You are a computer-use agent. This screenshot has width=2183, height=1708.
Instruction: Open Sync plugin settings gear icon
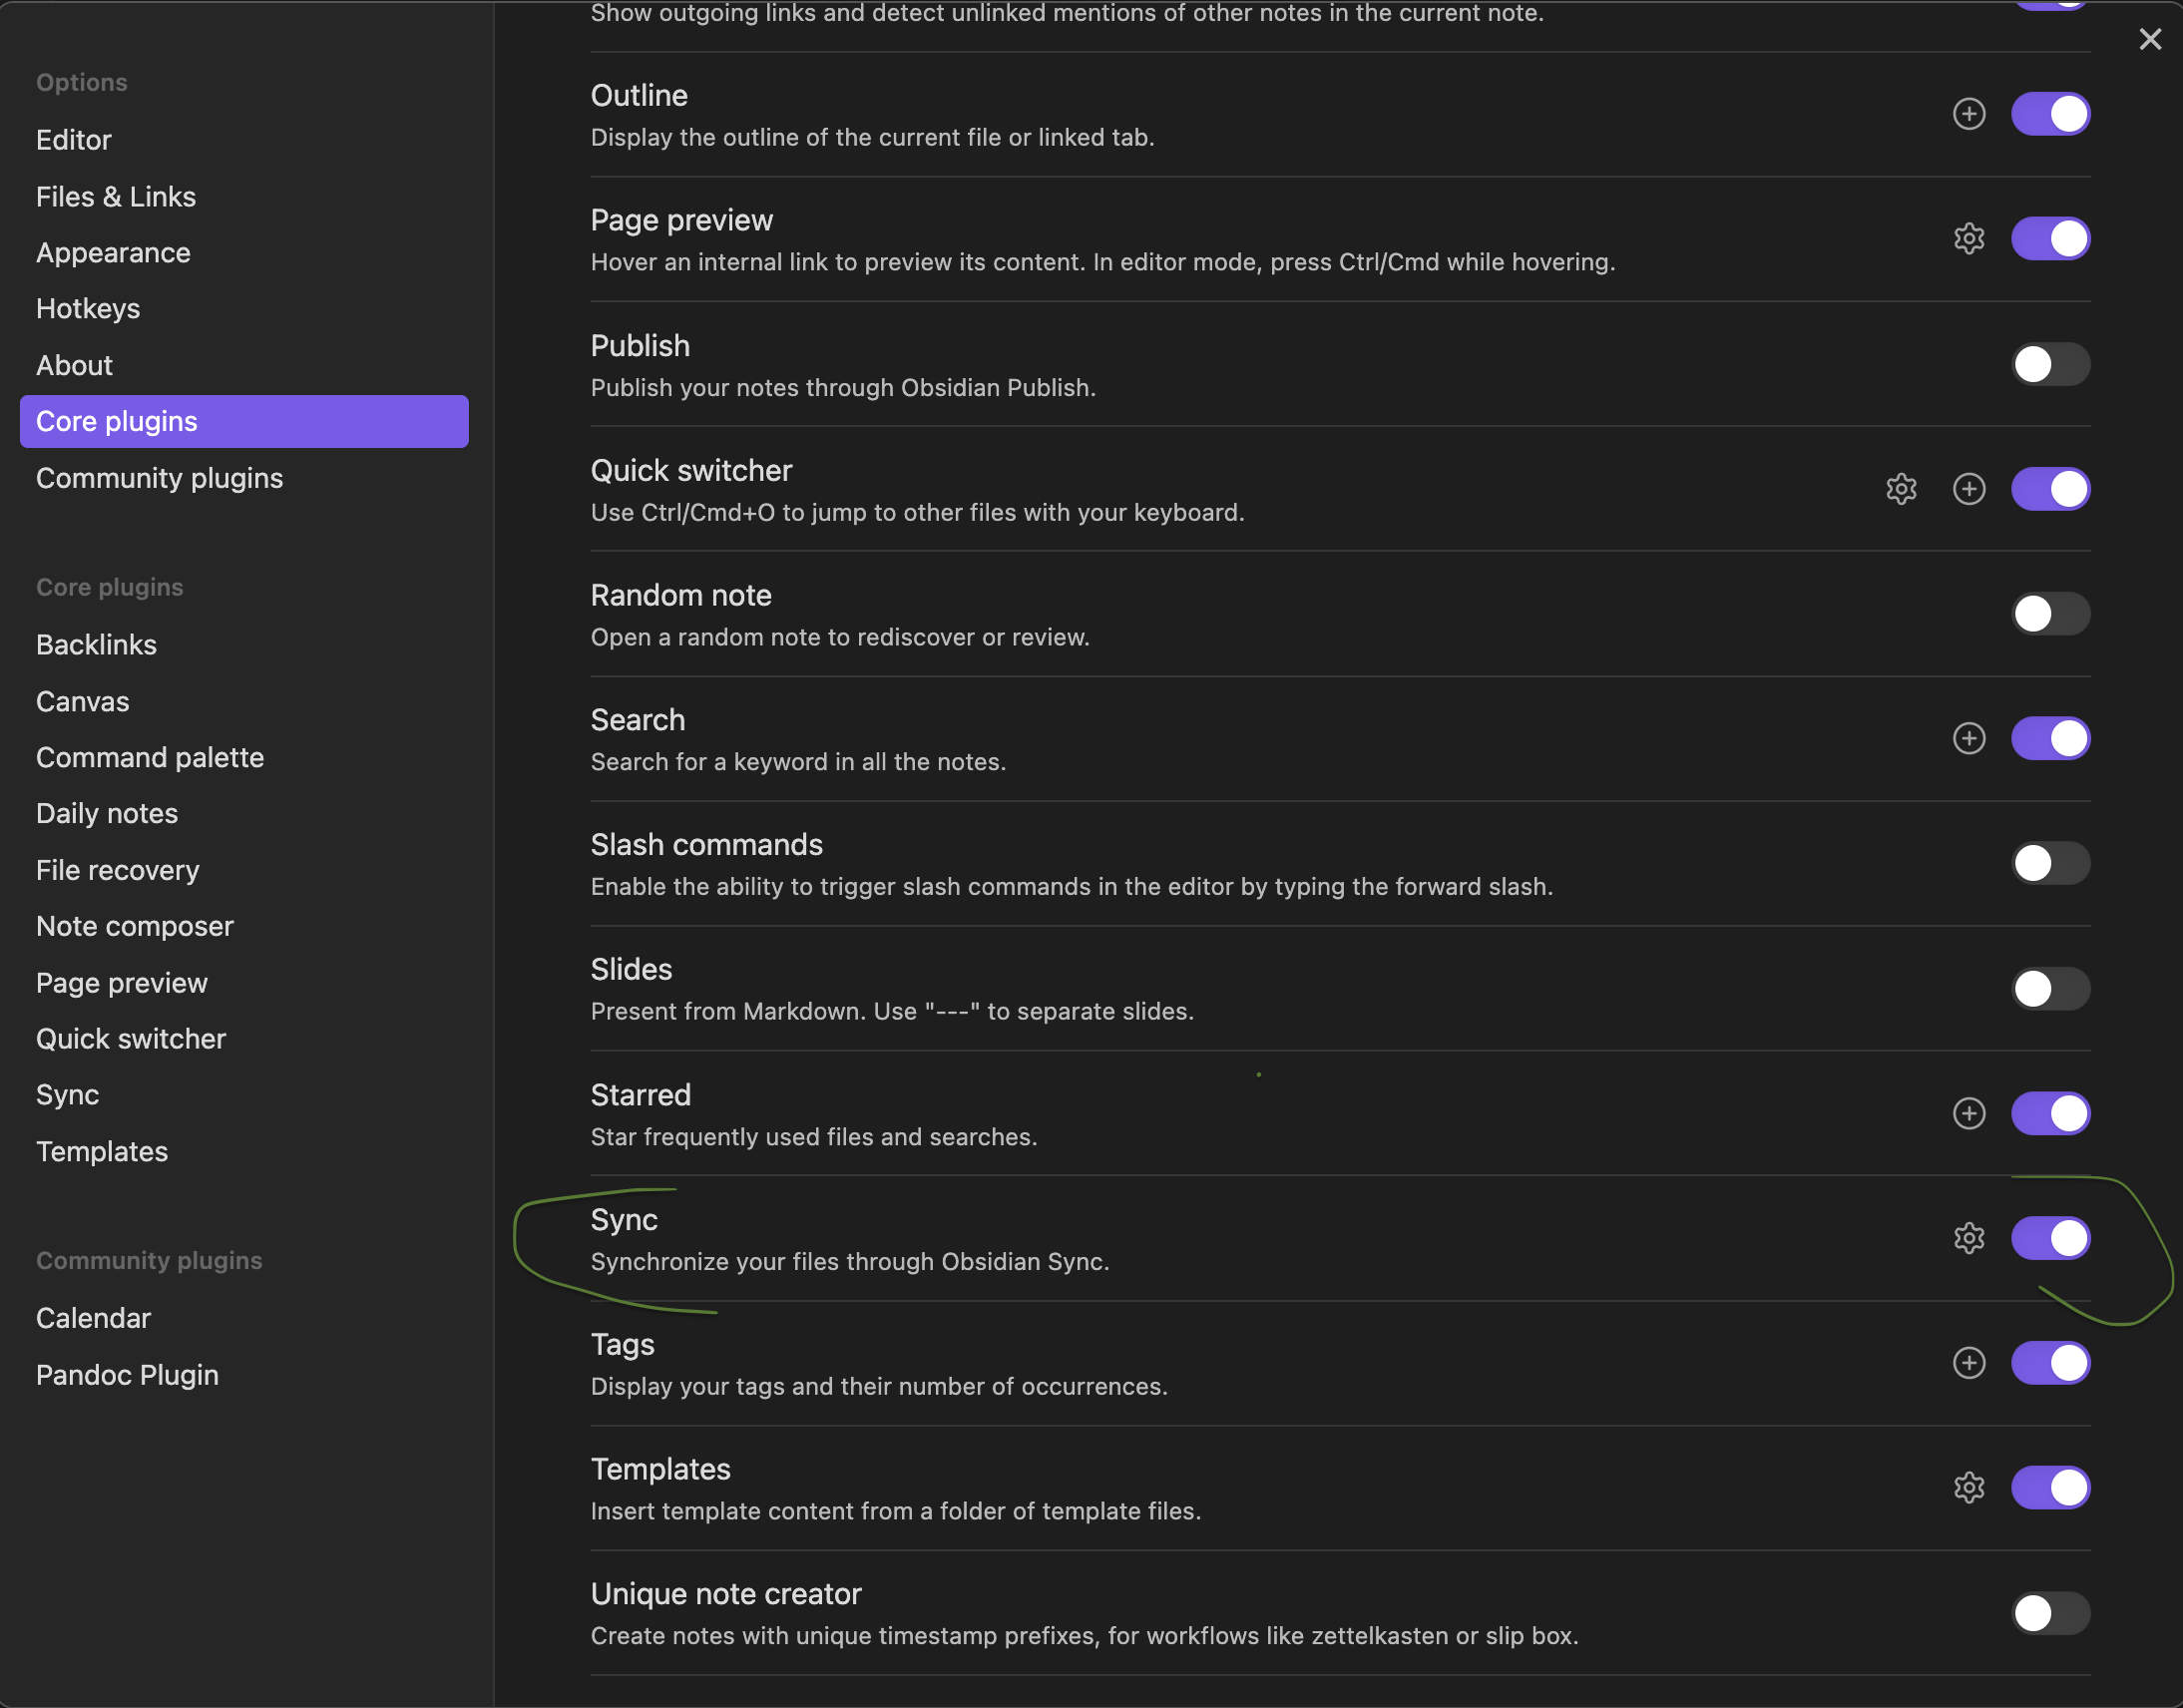tap(1968, 1238)
